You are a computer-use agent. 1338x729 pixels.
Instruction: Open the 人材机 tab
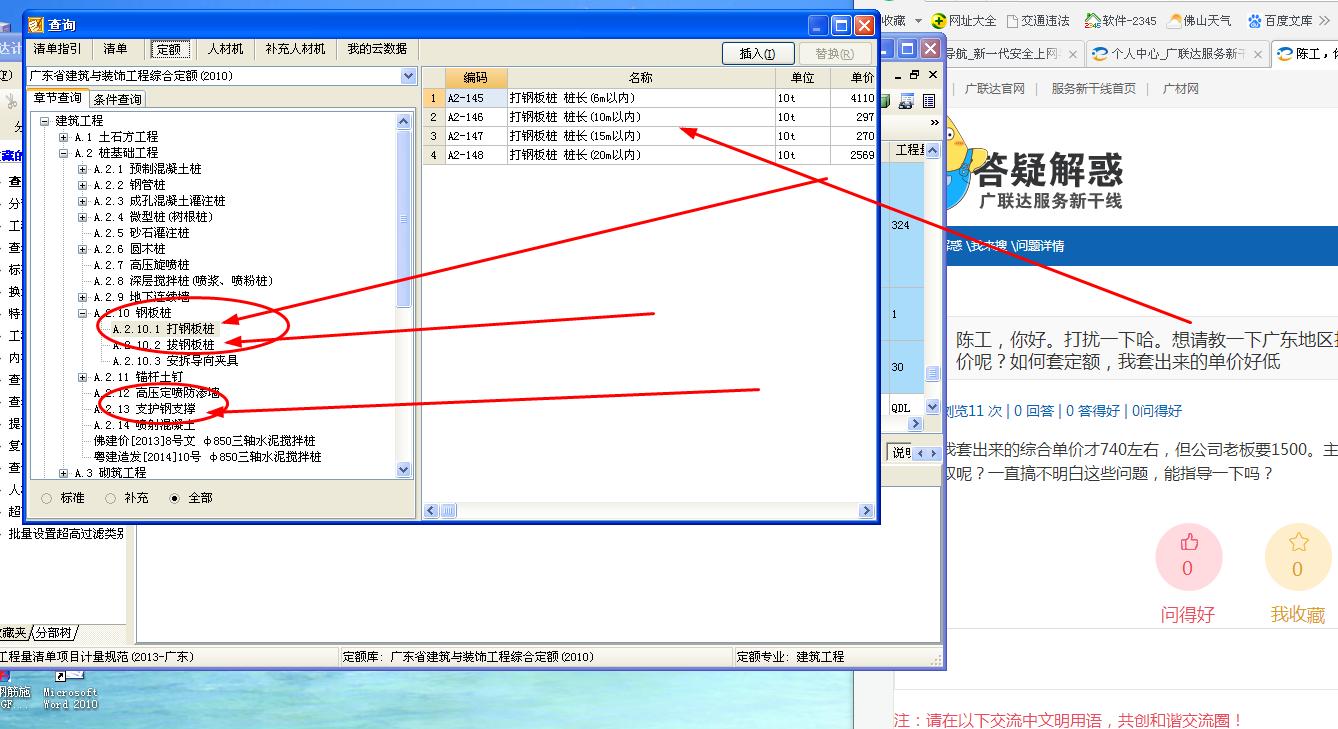pos(225,49)
